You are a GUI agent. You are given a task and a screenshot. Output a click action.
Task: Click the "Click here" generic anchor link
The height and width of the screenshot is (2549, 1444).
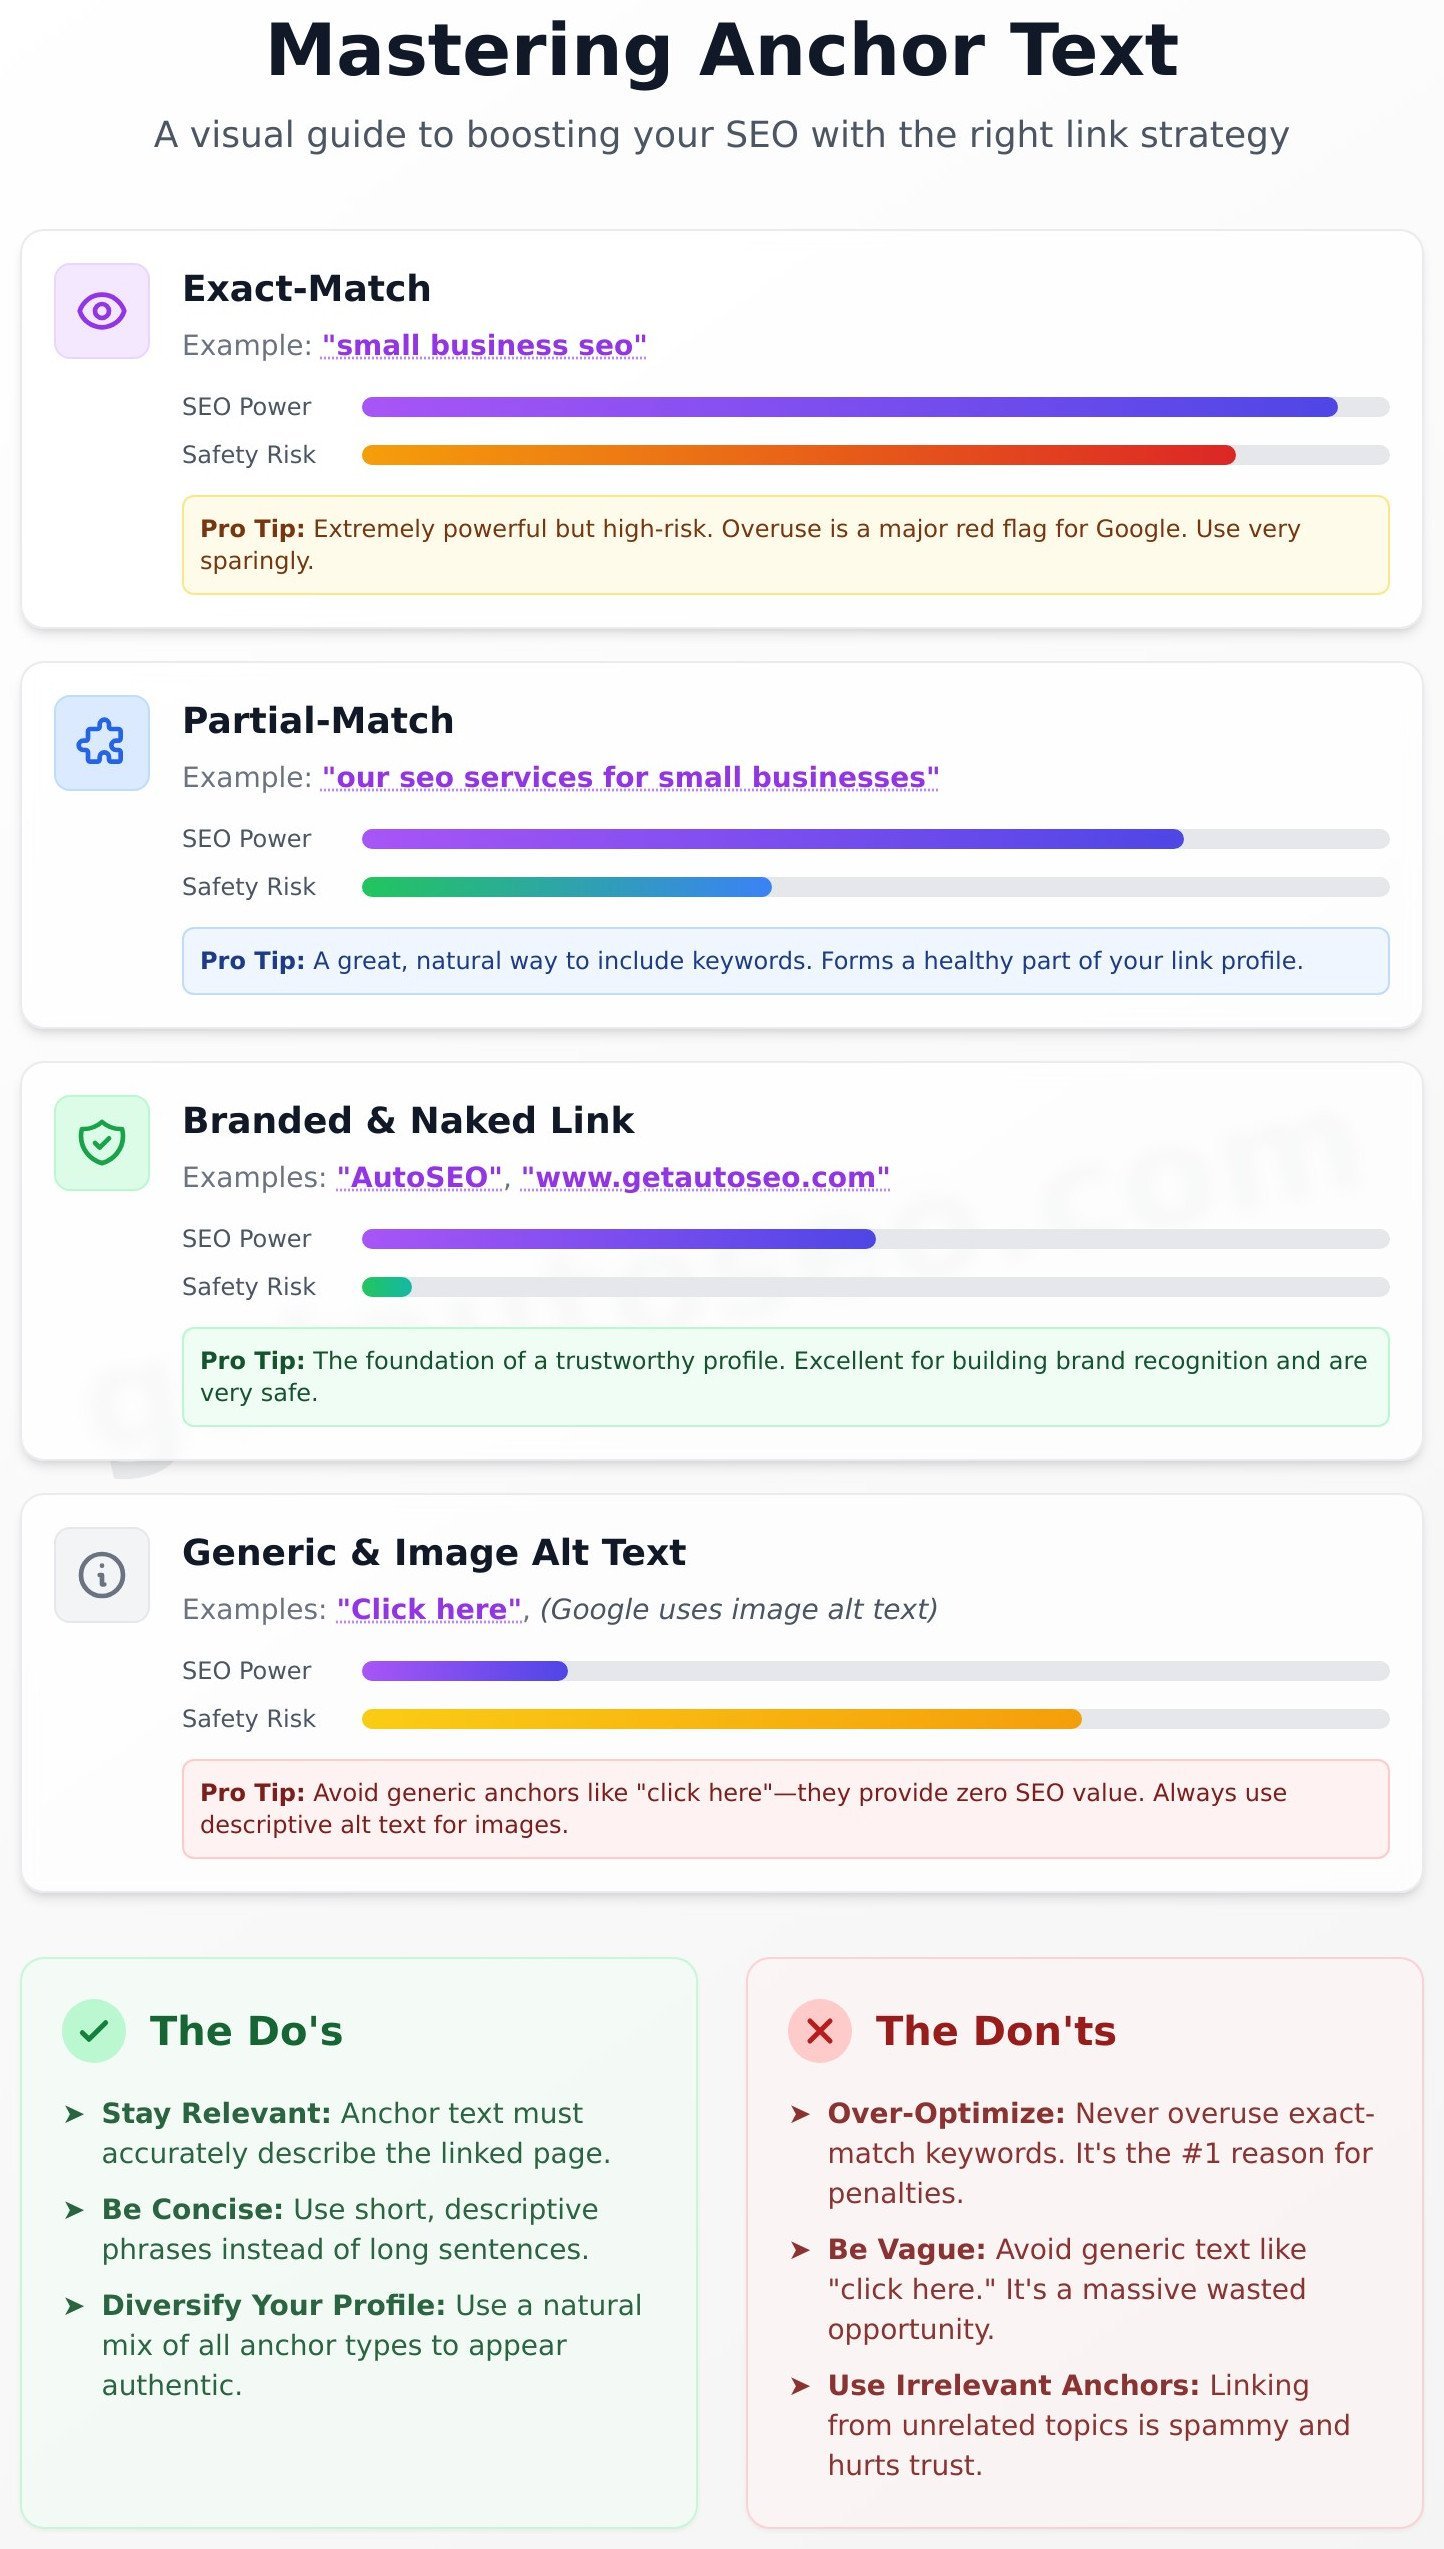tap(429, 1610)
